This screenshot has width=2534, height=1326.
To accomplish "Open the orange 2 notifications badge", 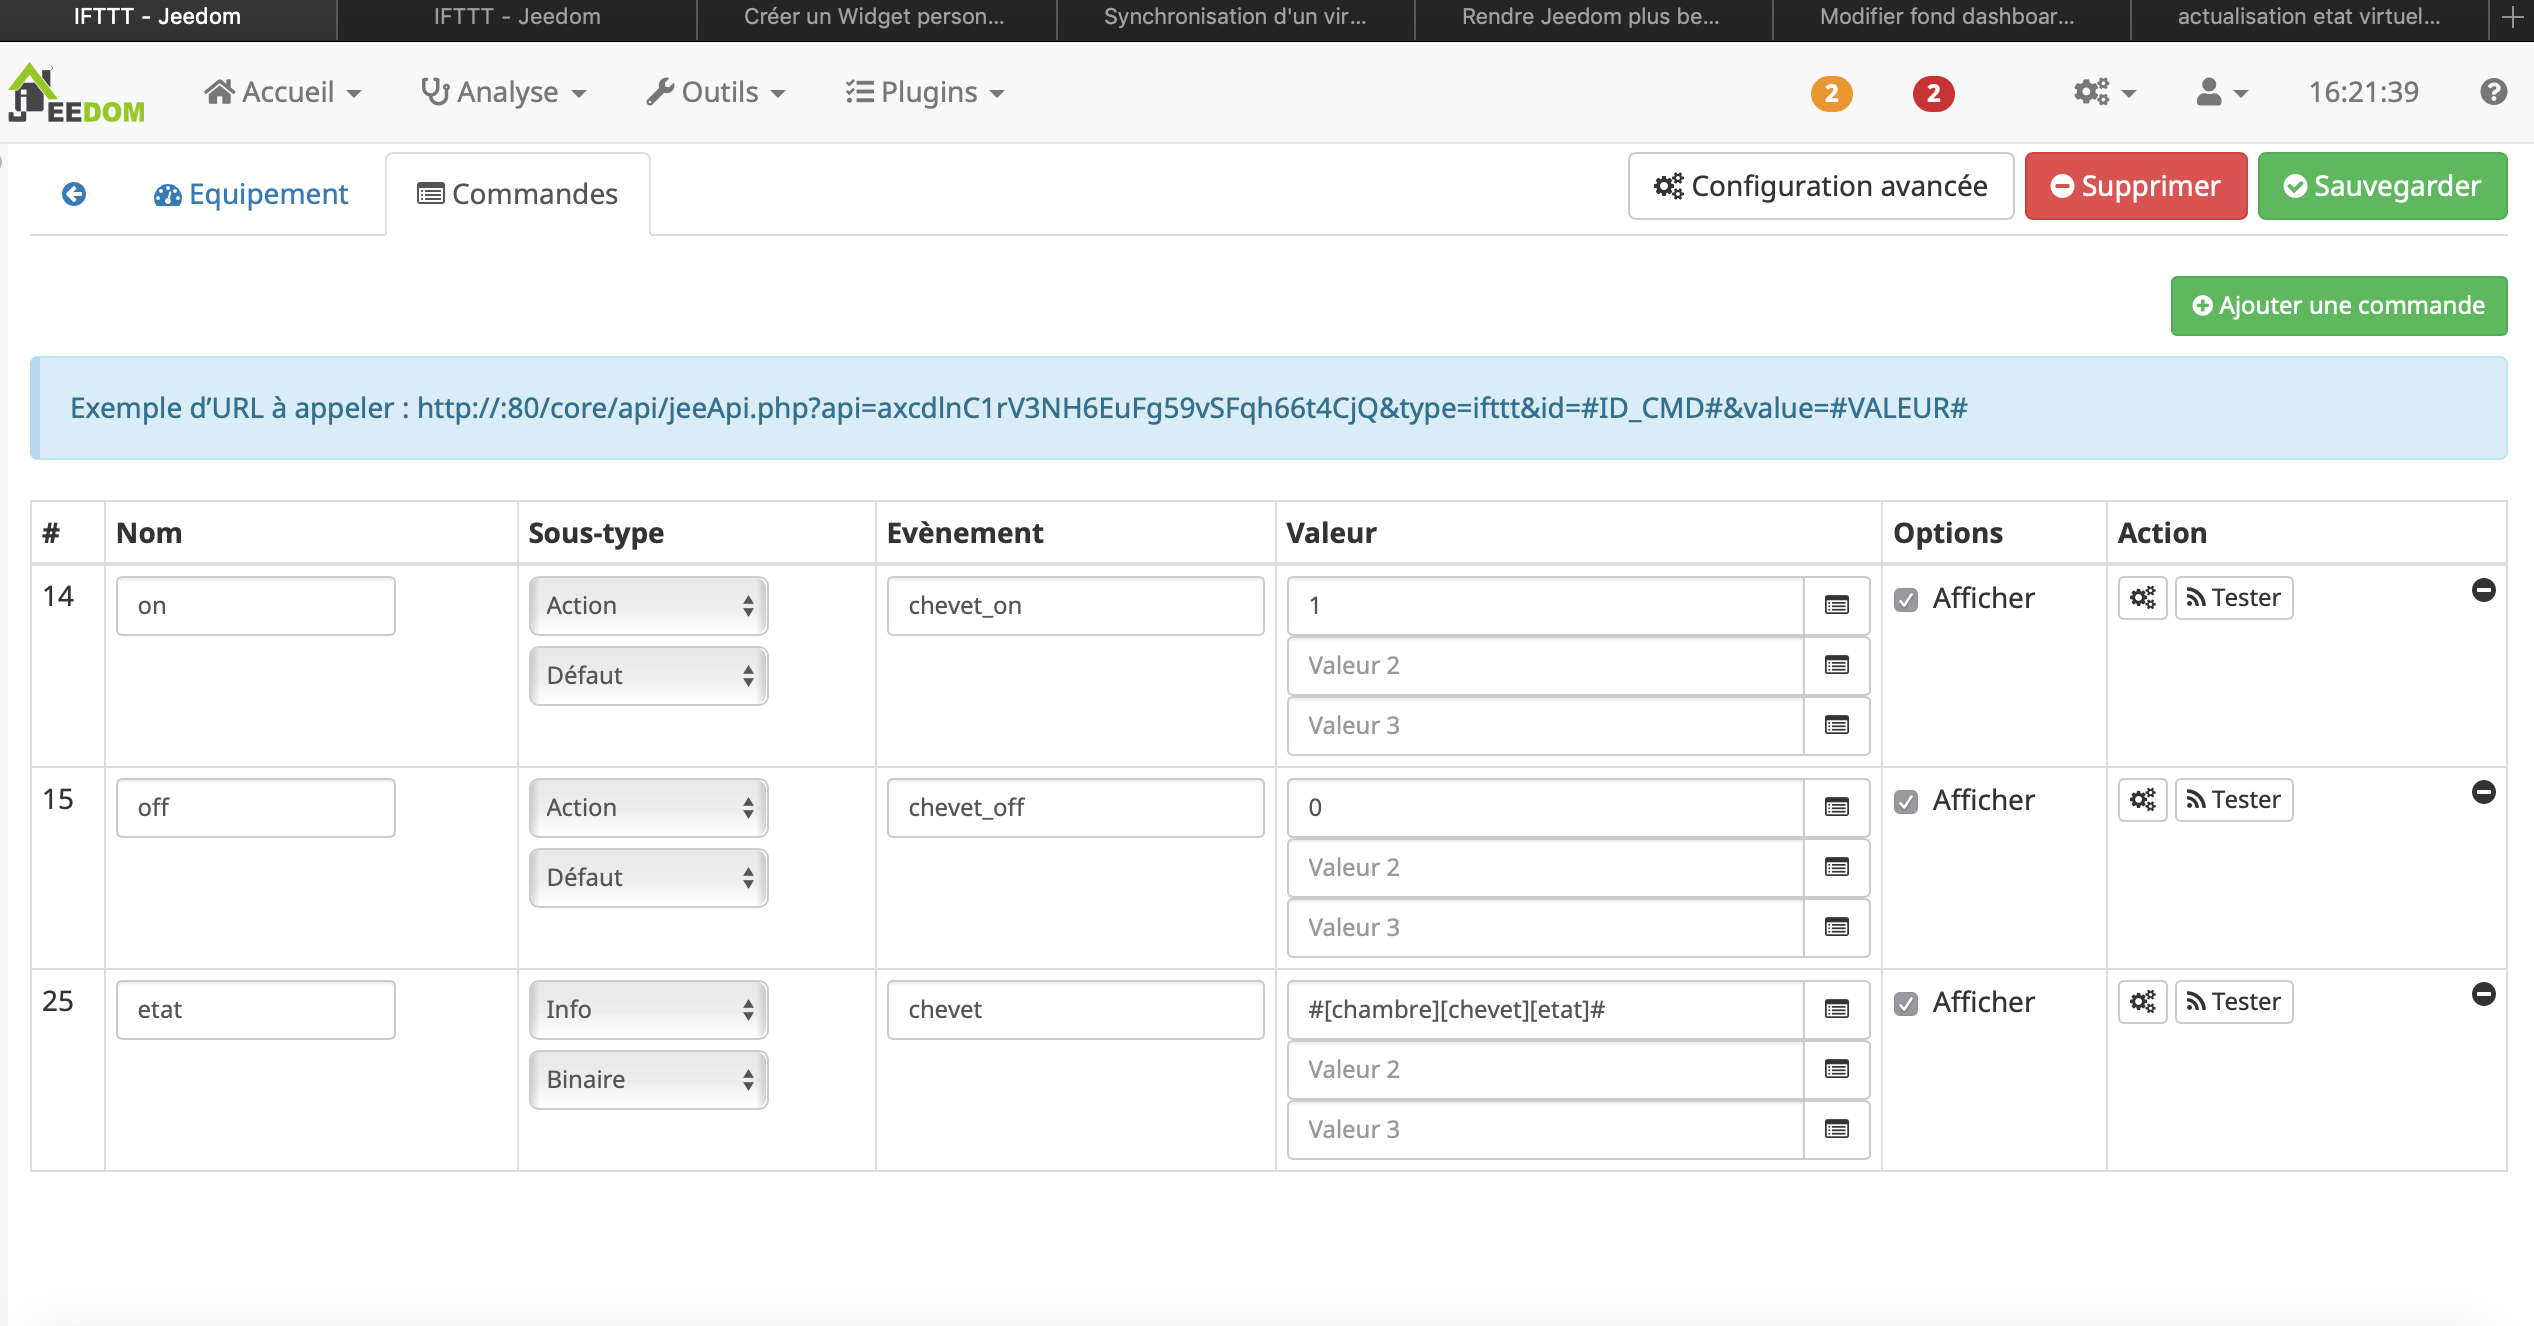I will [1831, 94].
